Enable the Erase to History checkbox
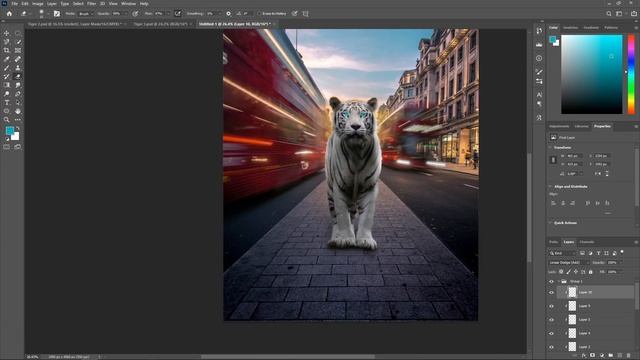The image size is (640, 360). [260, 13]
